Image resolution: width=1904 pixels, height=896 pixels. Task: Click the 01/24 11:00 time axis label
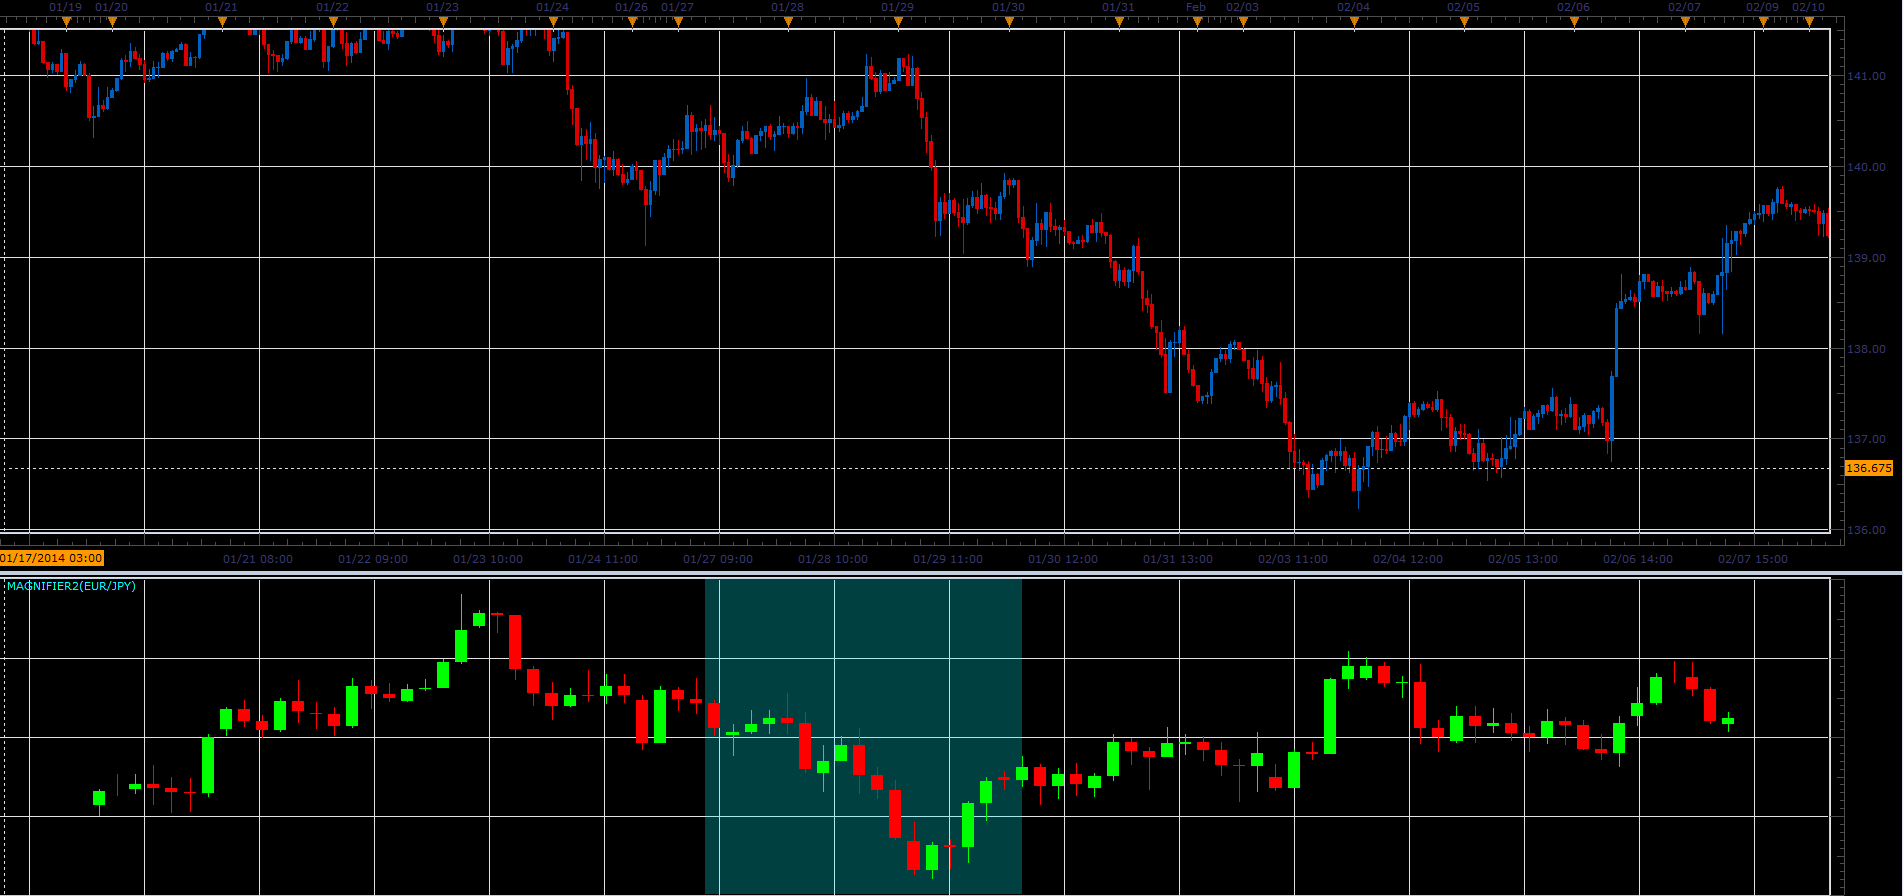click(603, 559)
